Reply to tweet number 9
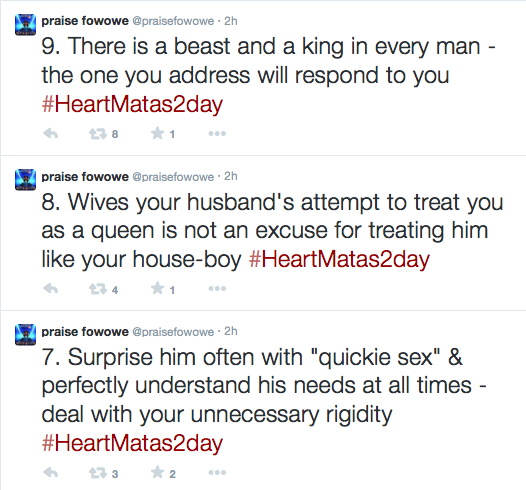The image size is (526, 490). click(x=51, y=134)
